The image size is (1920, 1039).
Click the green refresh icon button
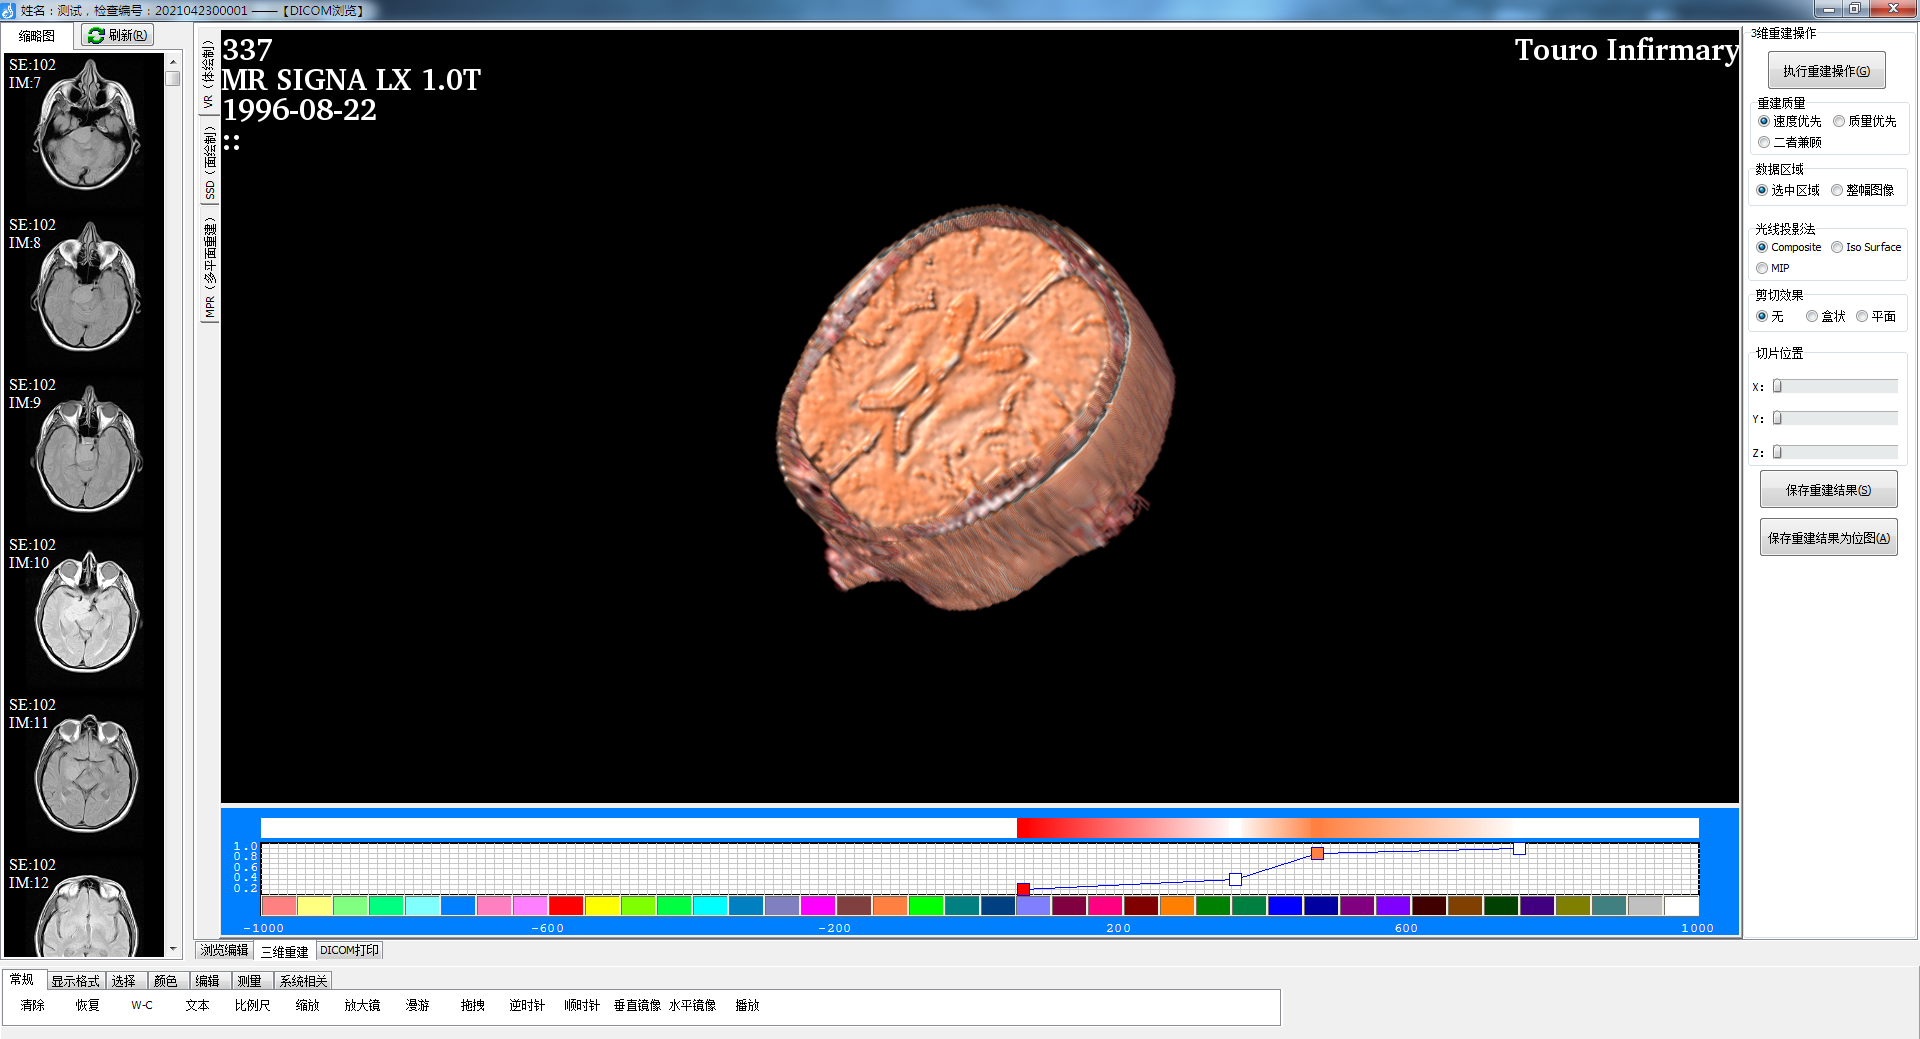pyautogui.click(x=117, y=35)
